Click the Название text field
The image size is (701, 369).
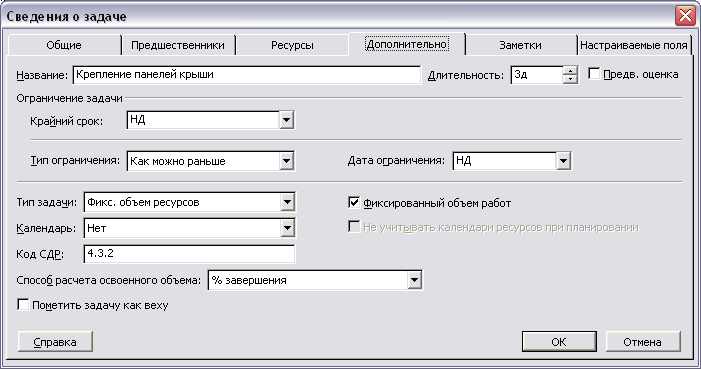pos(246,75)
